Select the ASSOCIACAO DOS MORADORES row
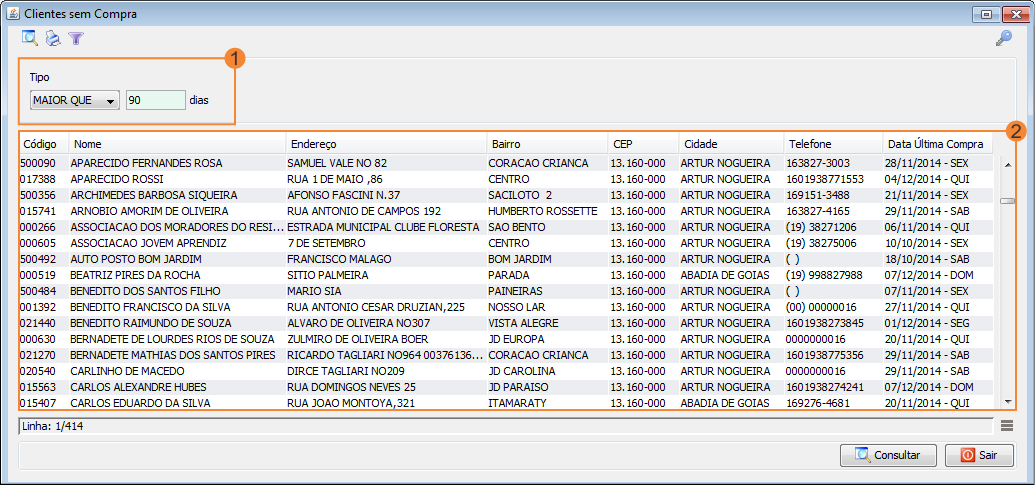Screen dimensions: 1035x485 (506, 227)
